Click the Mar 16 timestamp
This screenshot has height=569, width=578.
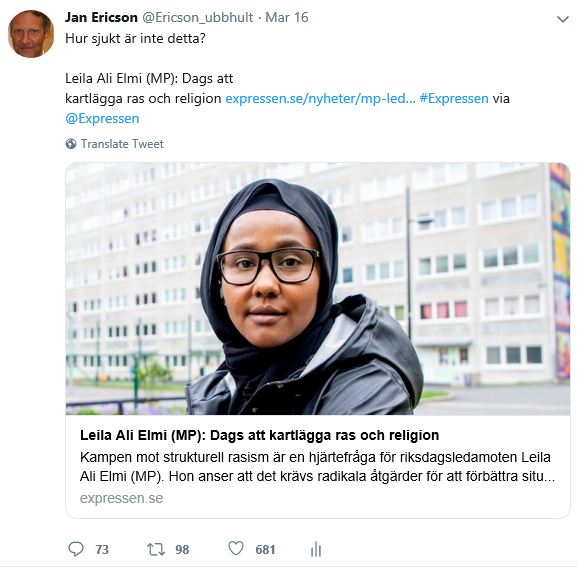(287, 17)
